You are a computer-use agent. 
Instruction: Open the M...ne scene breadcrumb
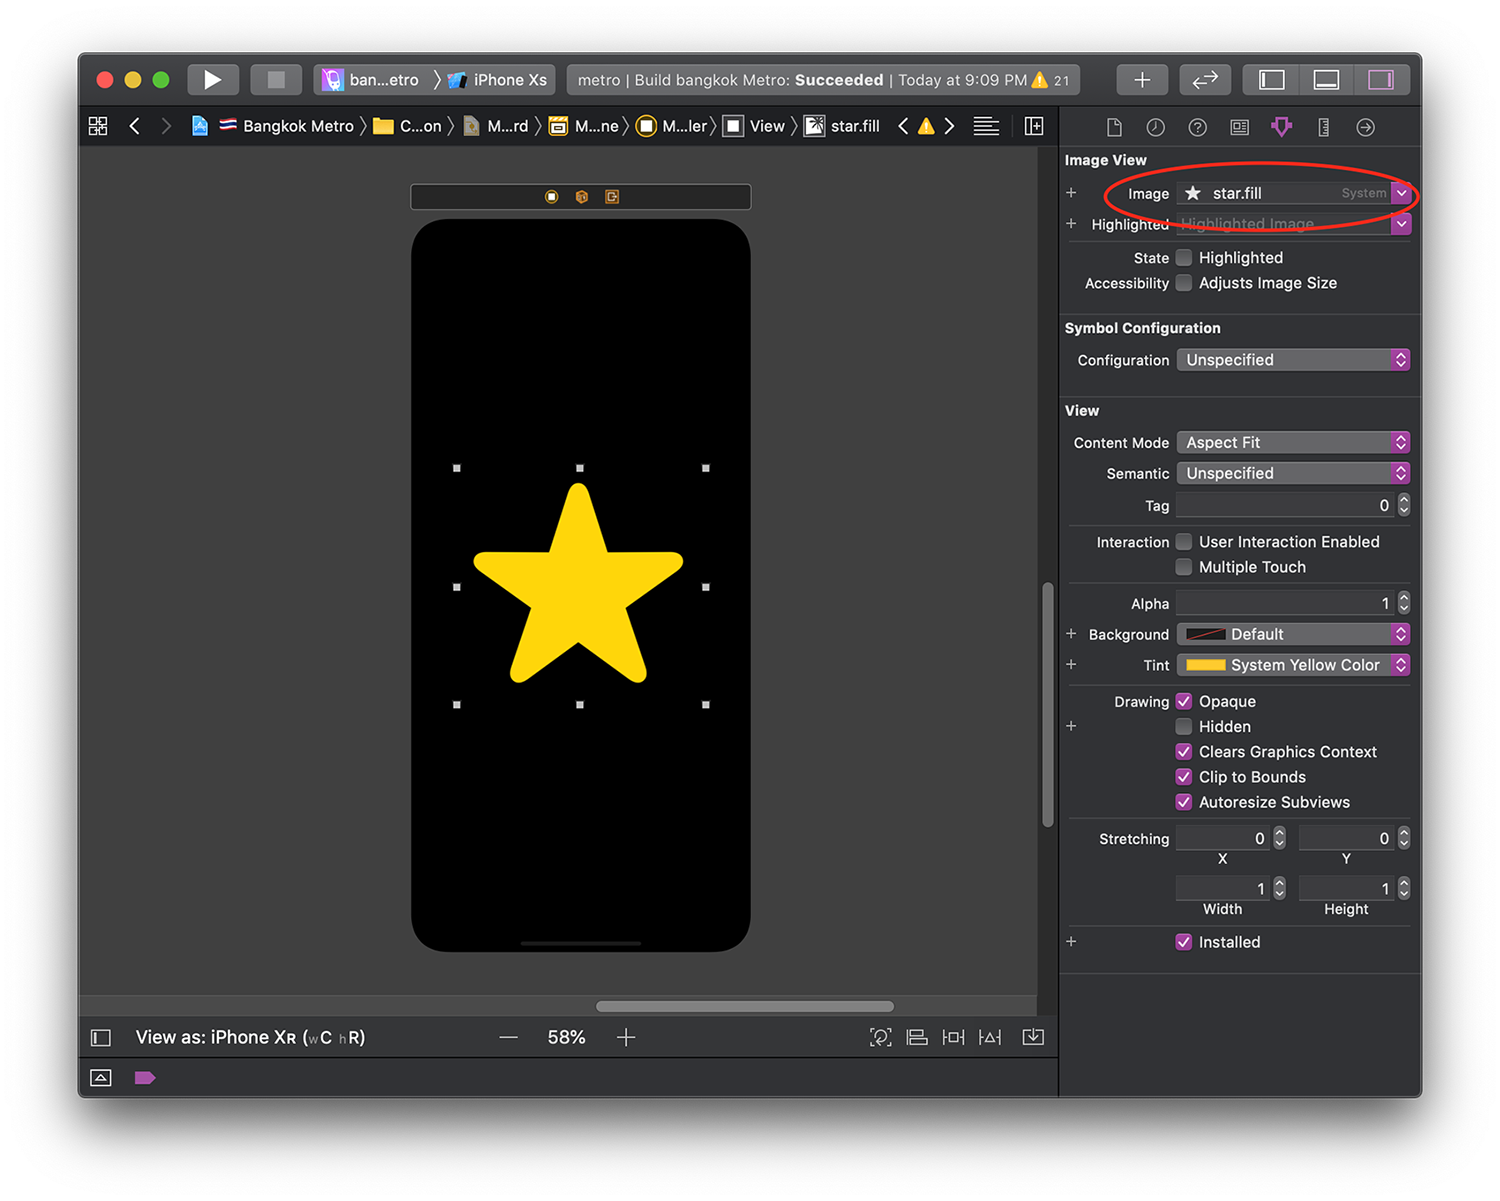585,126
